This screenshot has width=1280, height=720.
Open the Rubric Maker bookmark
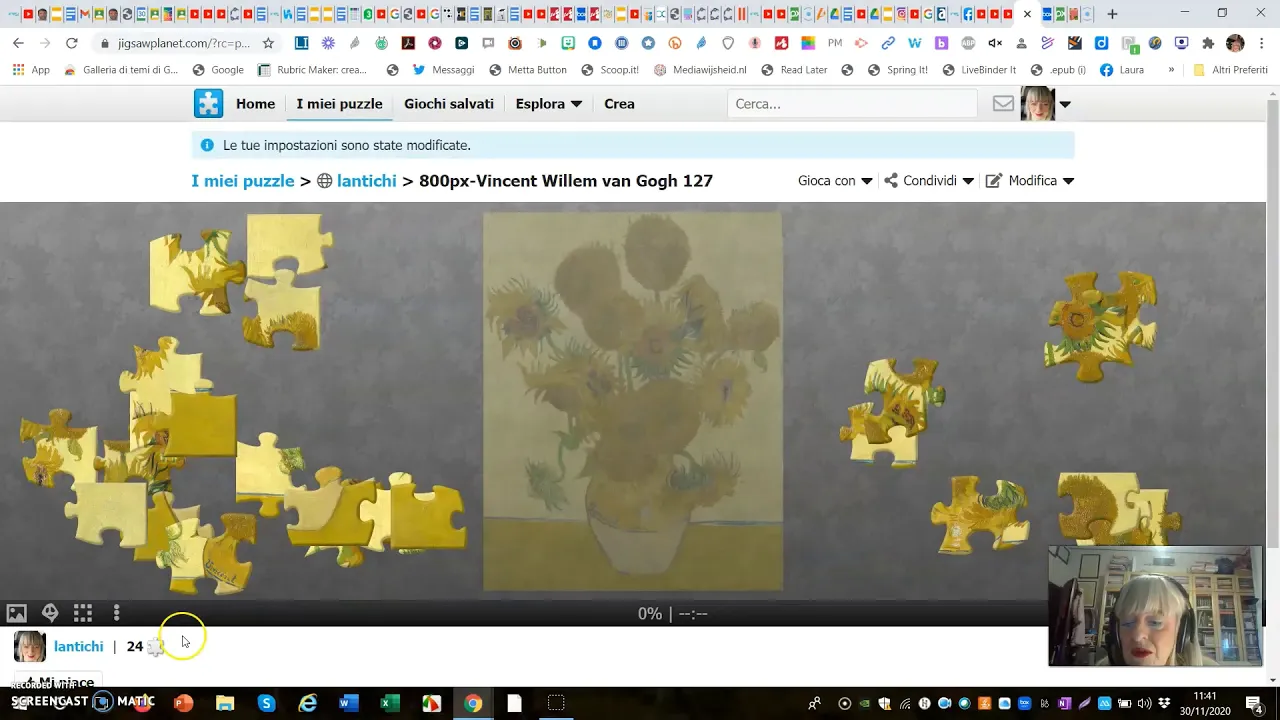coord(312,70)
